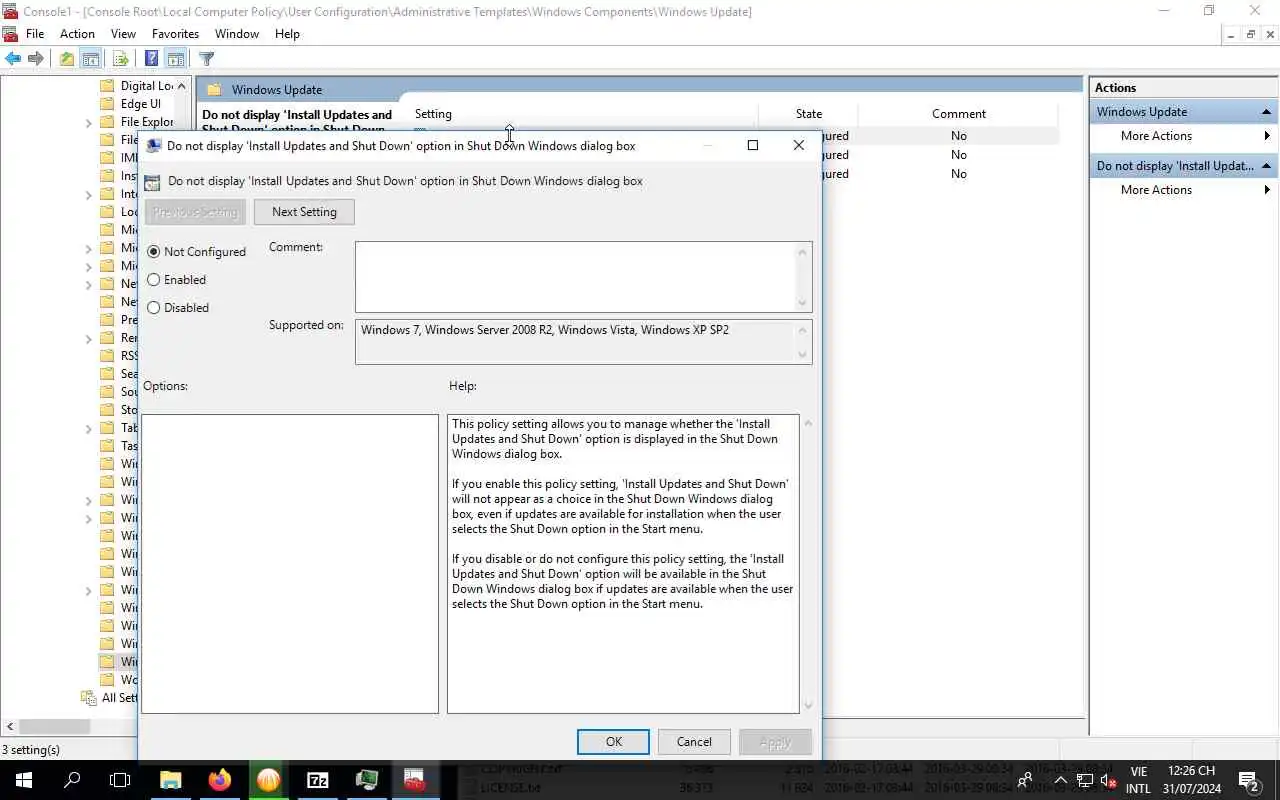Go back with the blue Back arrow
The image size is (1280, 800).
(13, 59)
